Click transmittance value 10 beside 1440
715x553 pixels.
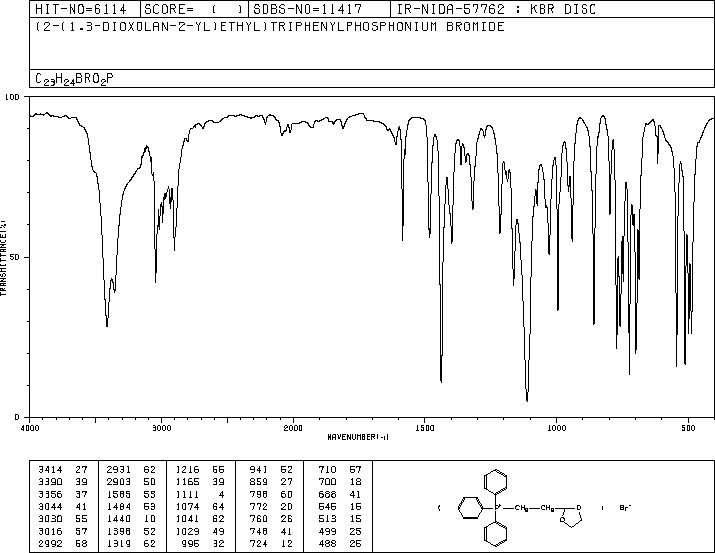click(150, 519)
